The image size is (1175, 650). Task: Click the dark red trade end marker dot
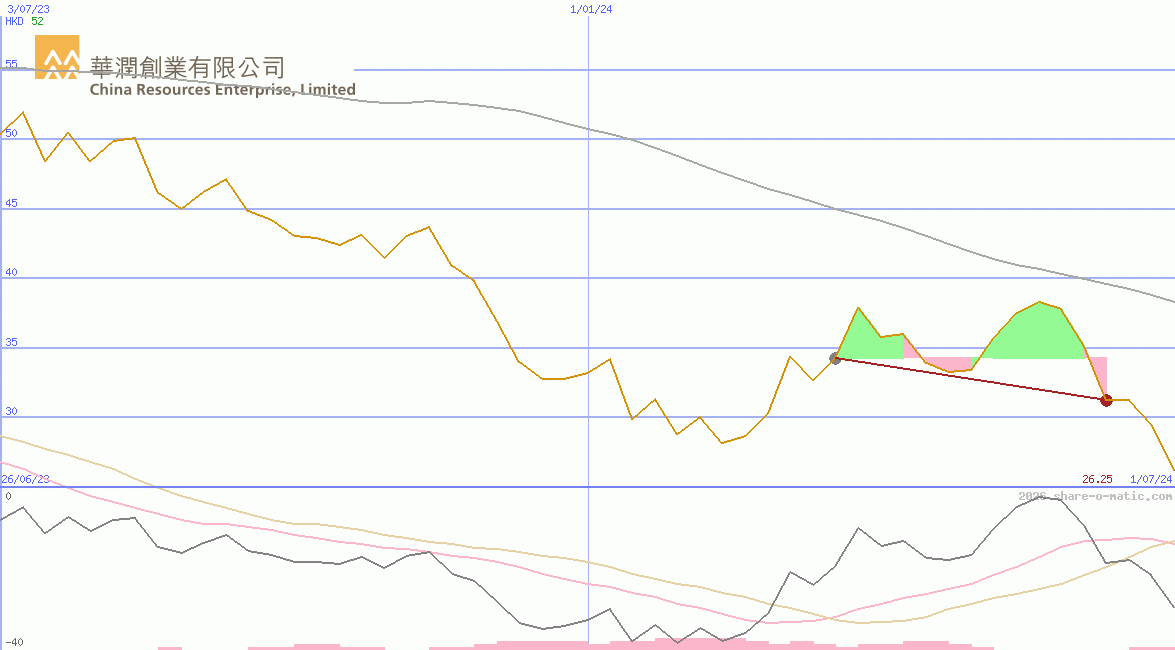click(1106, 400)
